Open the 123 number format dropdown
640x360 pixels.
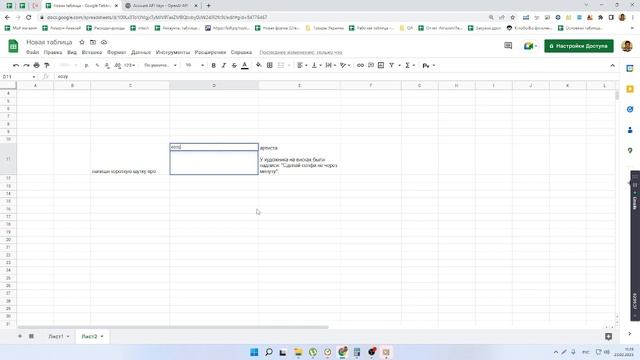tap(129, 65)
